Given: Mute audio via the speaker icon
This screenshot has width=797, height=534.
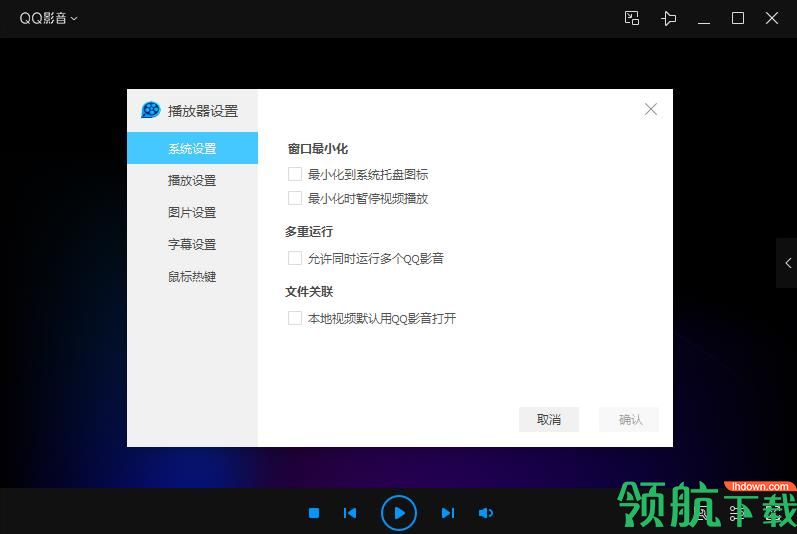Looking at the screenshot, I should 485,513.
